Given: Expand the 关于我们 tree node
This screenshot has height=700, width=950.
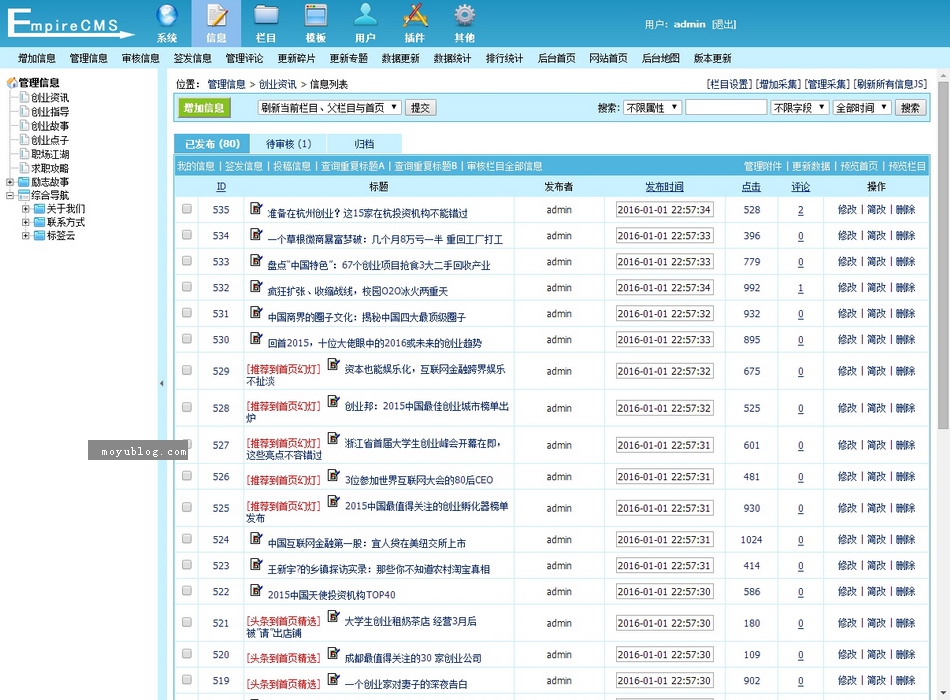Looking at the screenshot, I should click(x=25, y=208).
